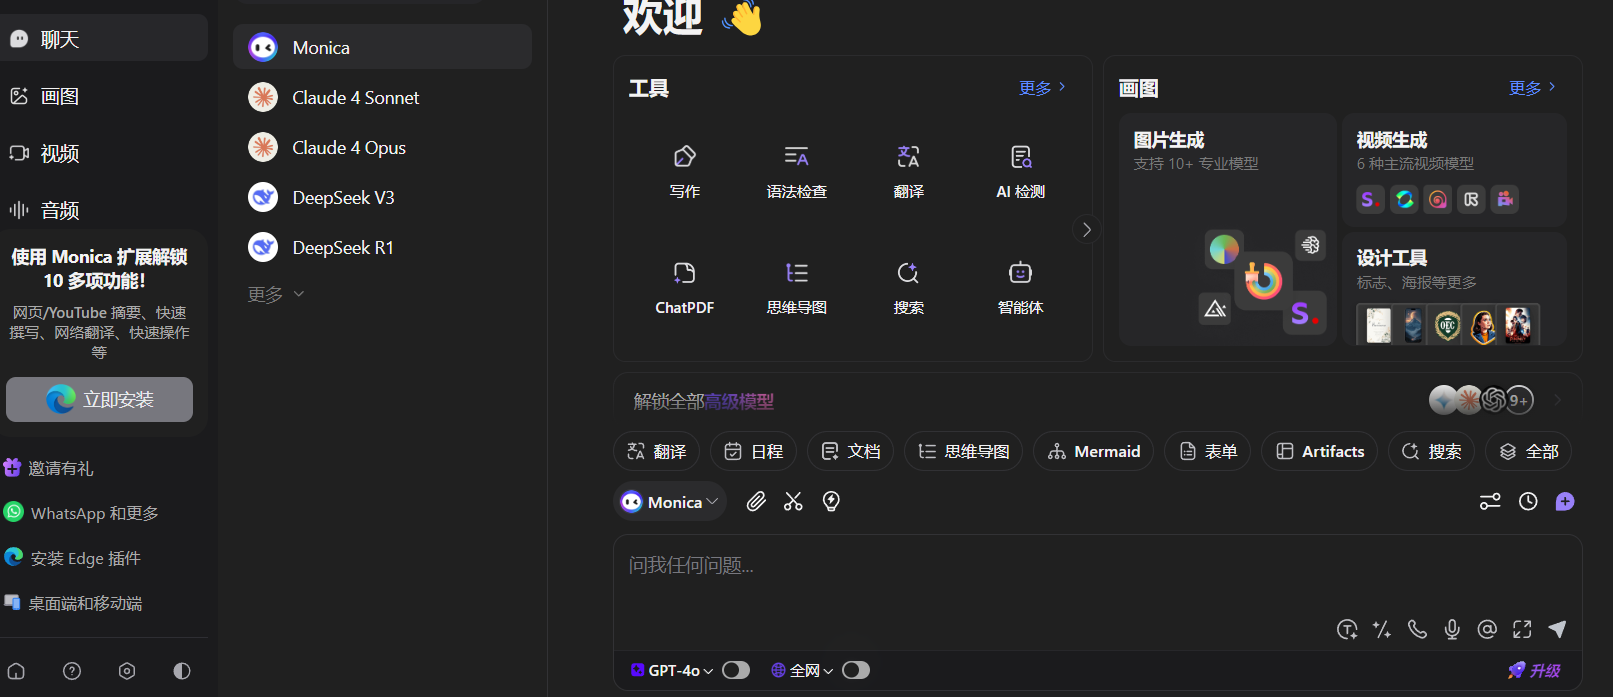Viewport: 1613px width, 697px height.
Task: Open the 思维导图 tool in the tools panel
Action: pos(797,288)
